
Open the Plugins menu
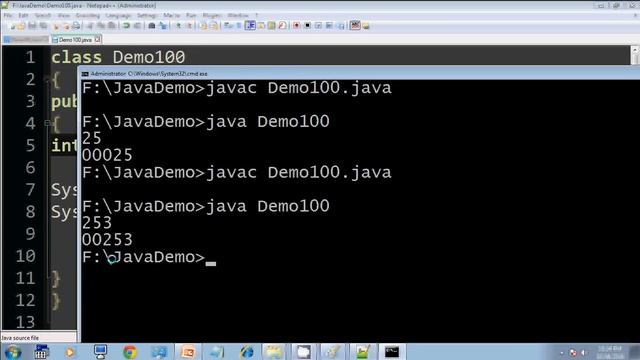[212, 16]
